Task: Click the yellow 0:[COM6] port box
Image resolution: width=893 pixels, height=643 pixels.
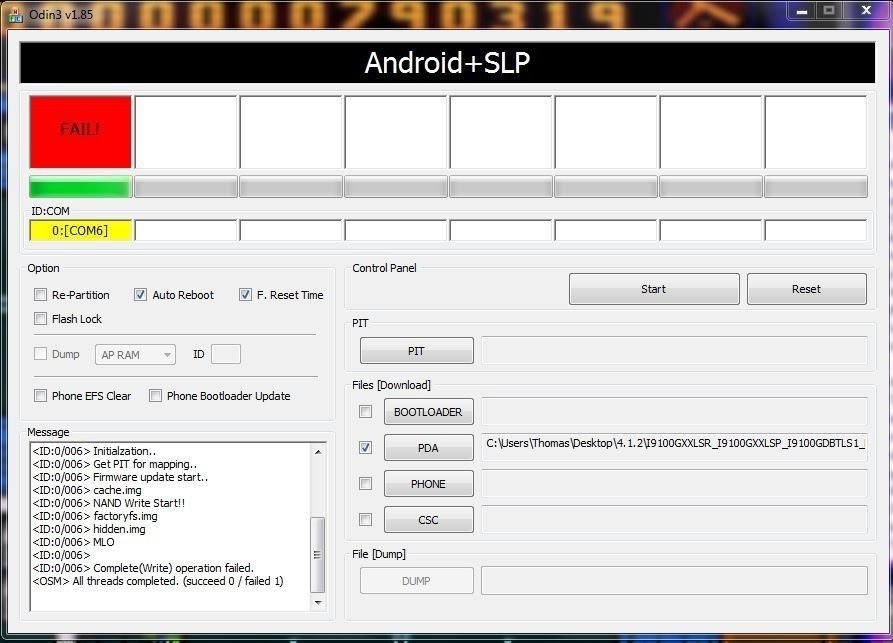Action: point(80,230)
